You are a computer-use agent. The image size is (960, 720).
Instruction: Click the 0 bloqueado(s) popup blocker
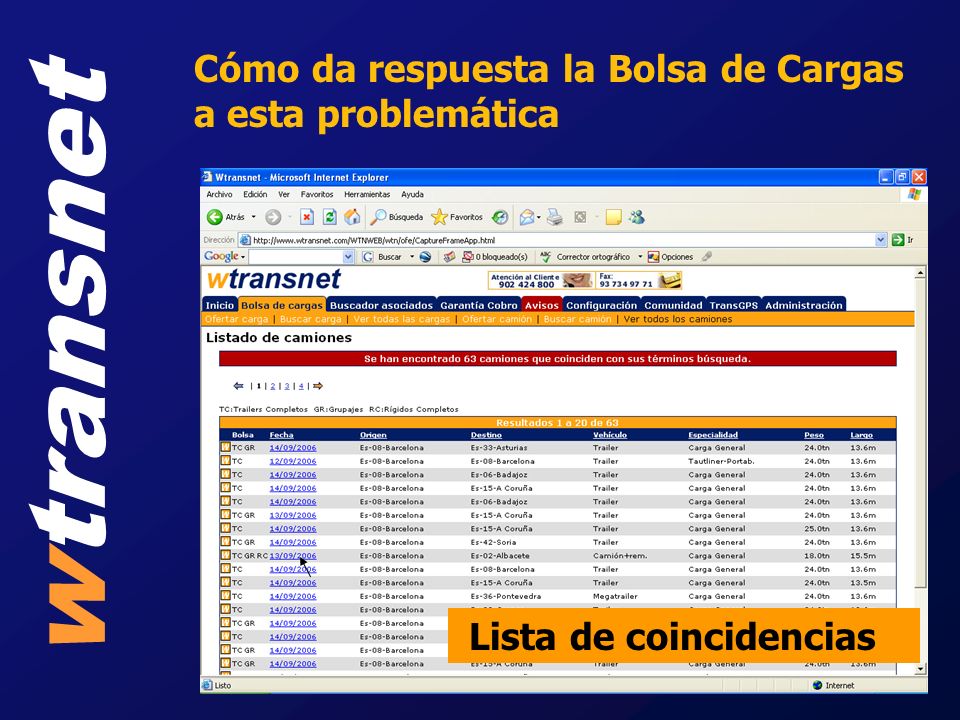[495, 257]
